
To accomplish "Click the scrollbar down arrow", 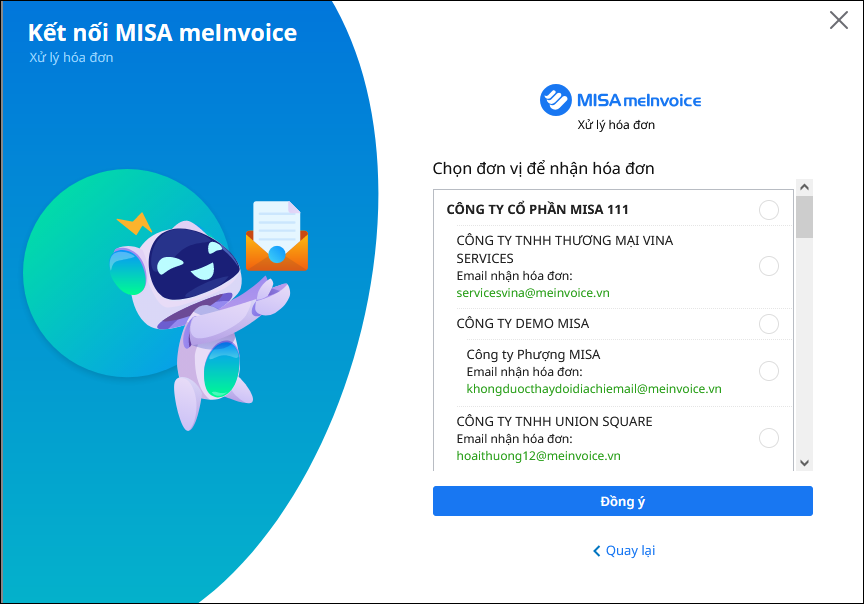I will [804, 461].
